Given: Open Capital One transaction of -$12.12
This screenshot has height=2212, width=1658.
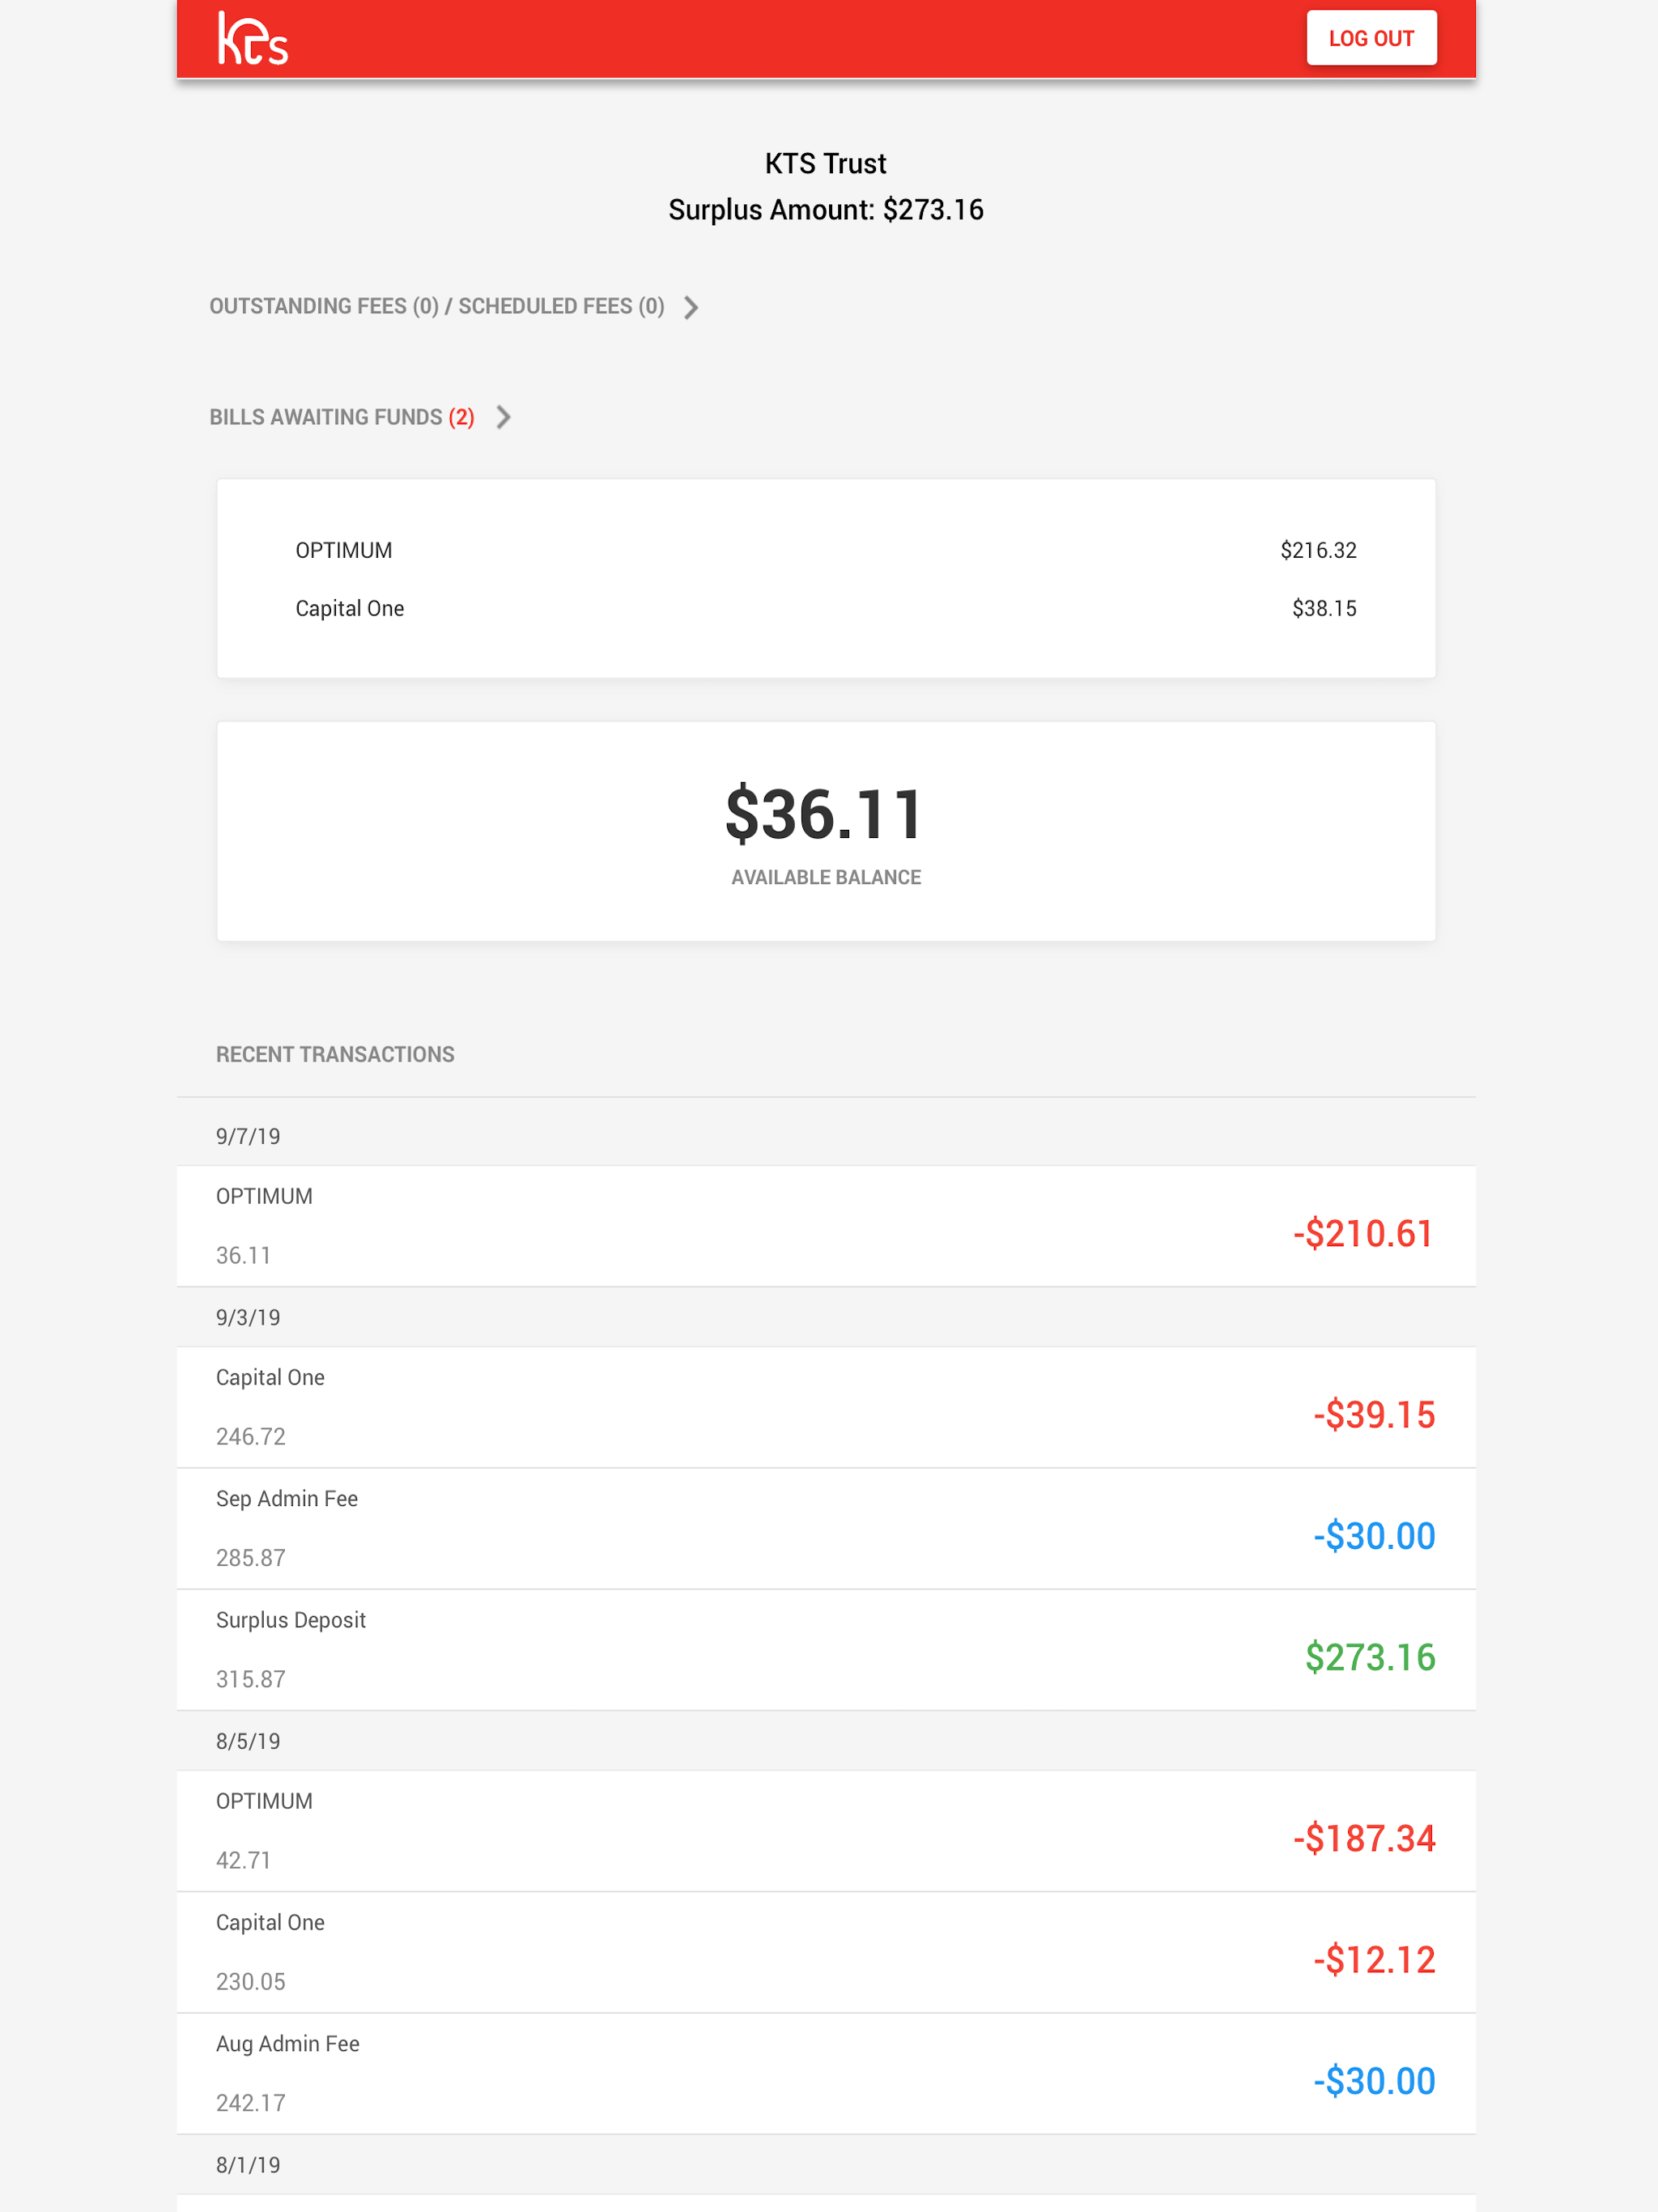Looking at the screenshot, I should 826,1953.
